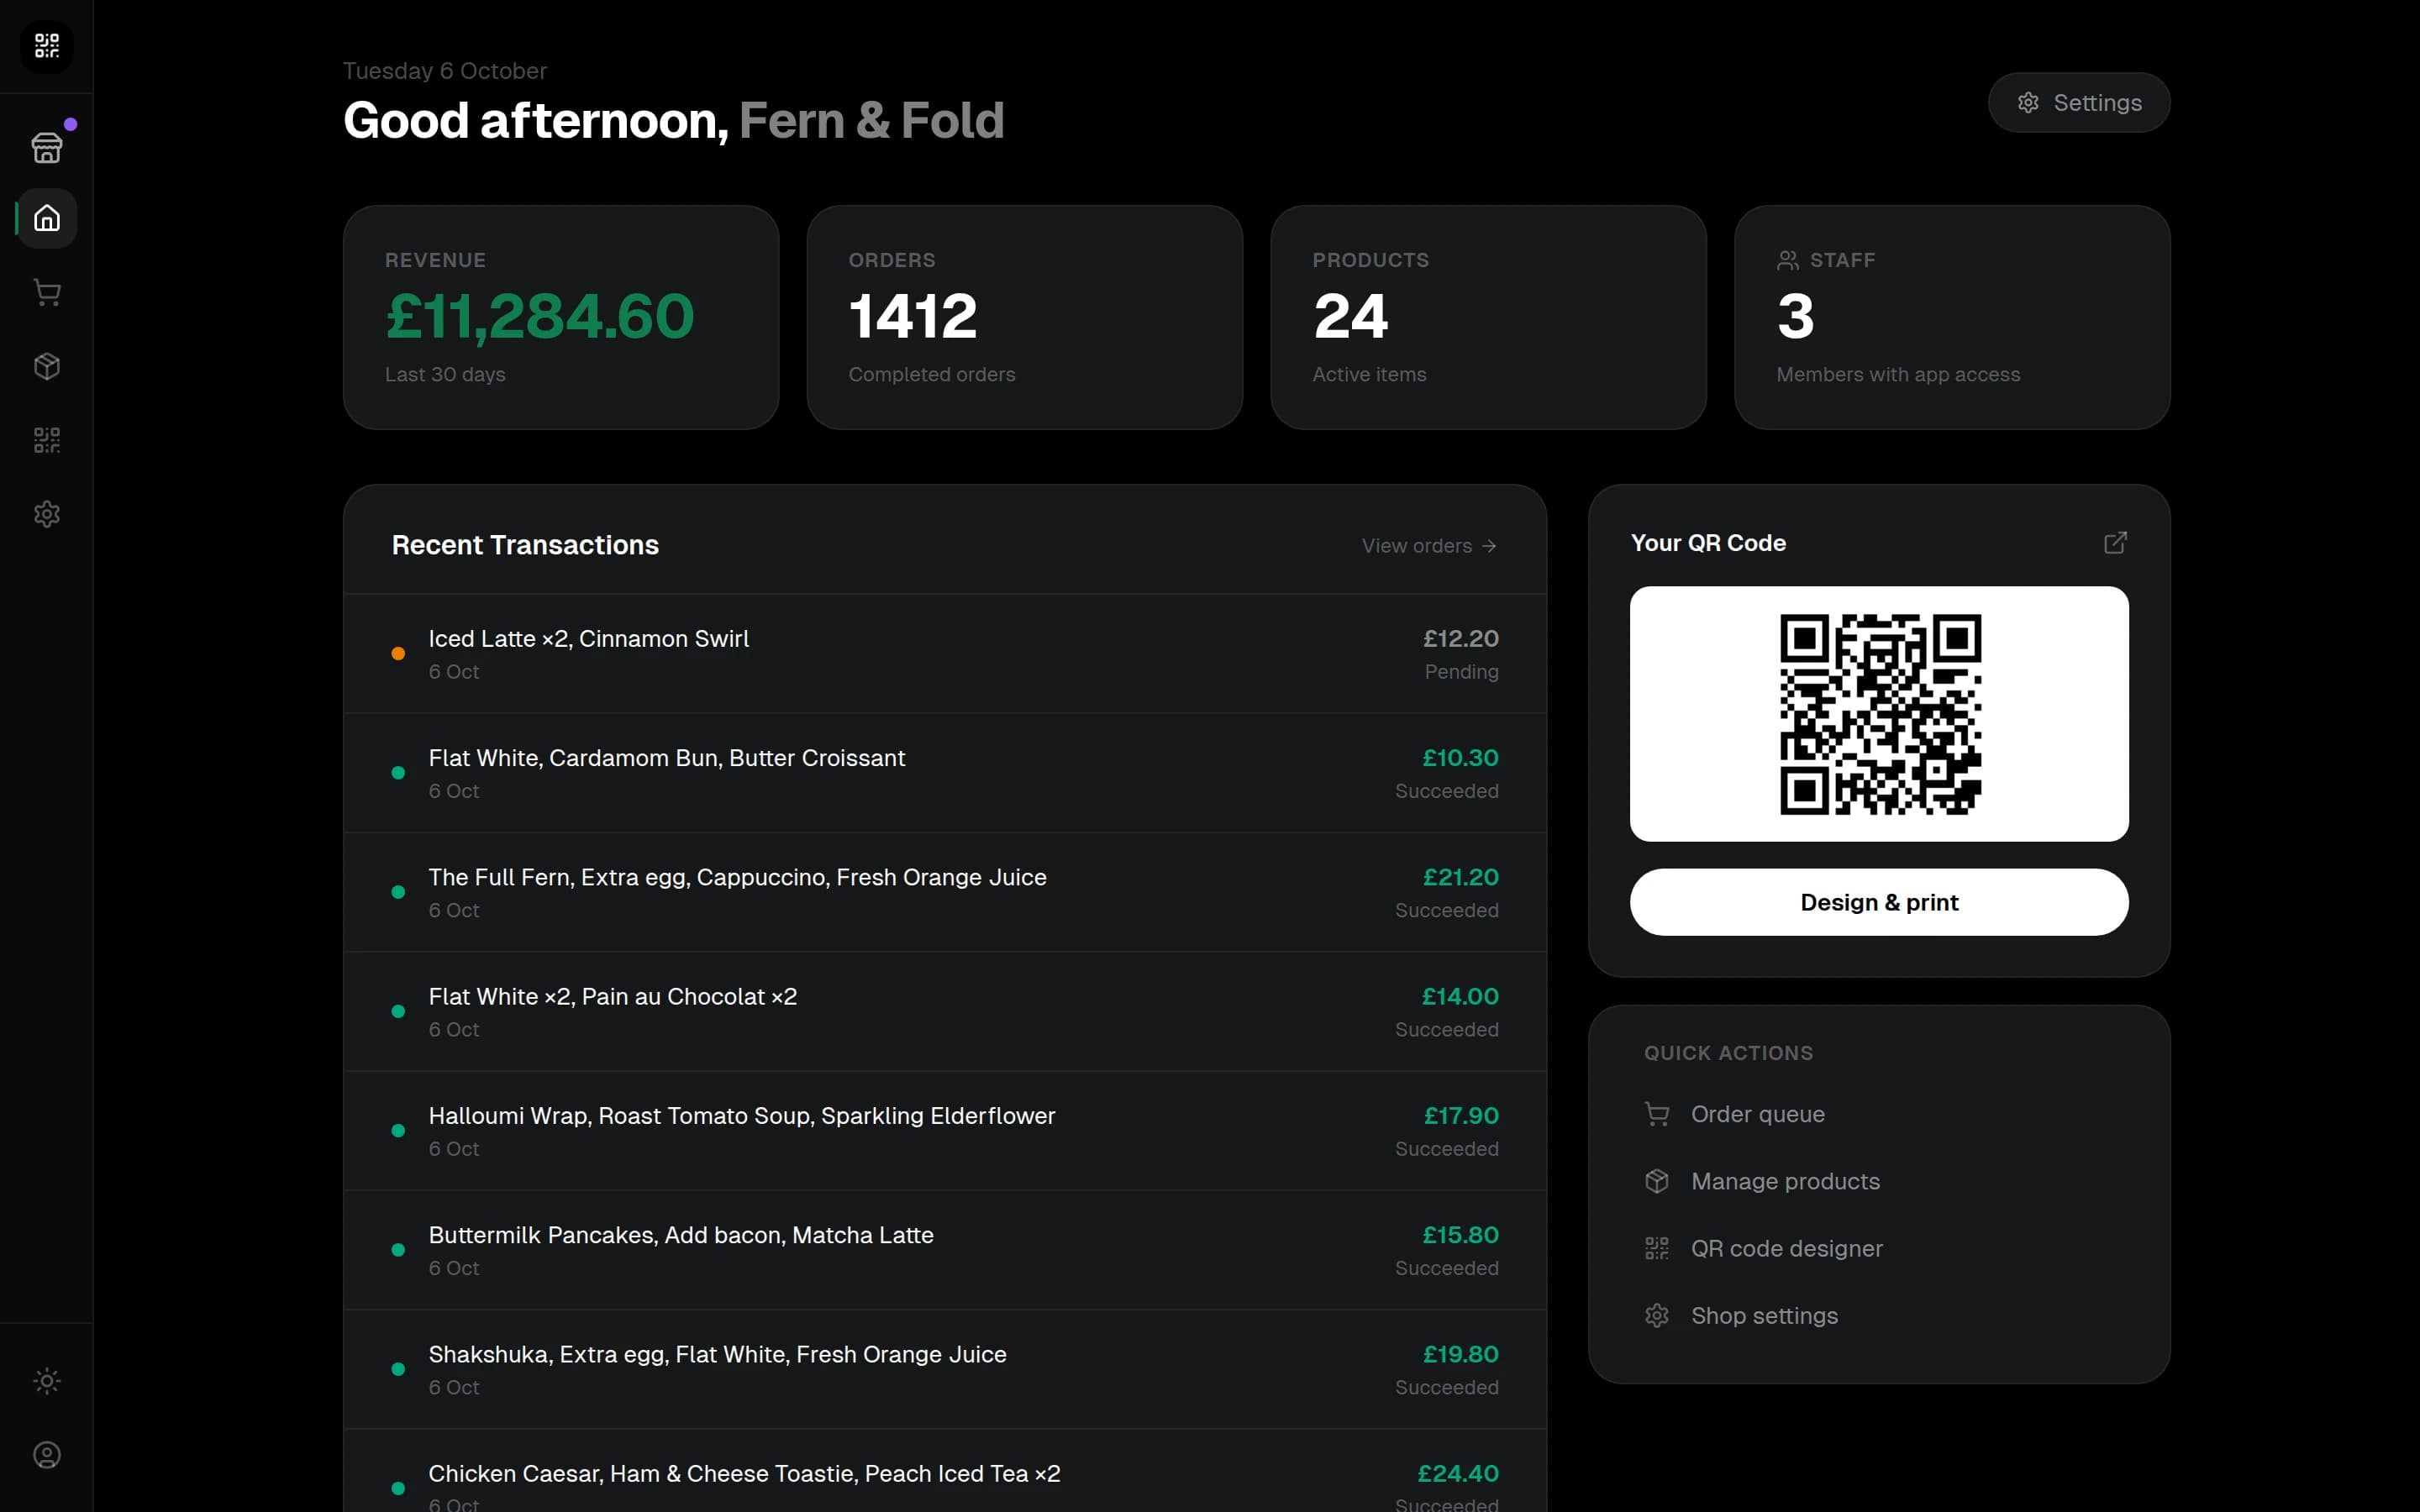This screenshot has width=2420, height=1512.
Task: Select the Shakshuka, Extra egg transaction
Action: pos(945,1369)
